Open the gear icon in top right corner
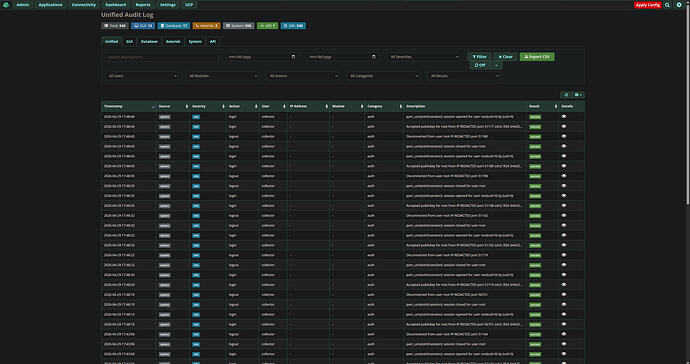The height and width of the screenshot is (364, 690). [679, 5]
